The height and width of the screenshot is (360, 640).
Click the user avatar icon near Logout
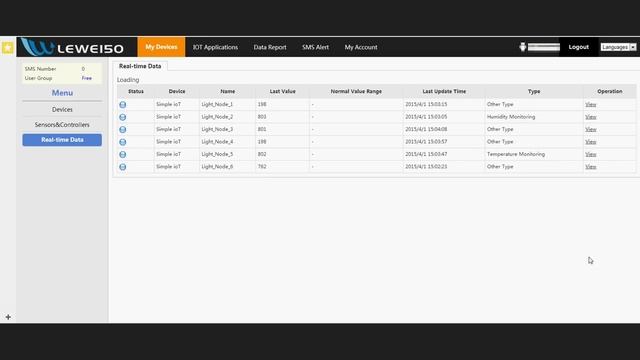point(522,47)
